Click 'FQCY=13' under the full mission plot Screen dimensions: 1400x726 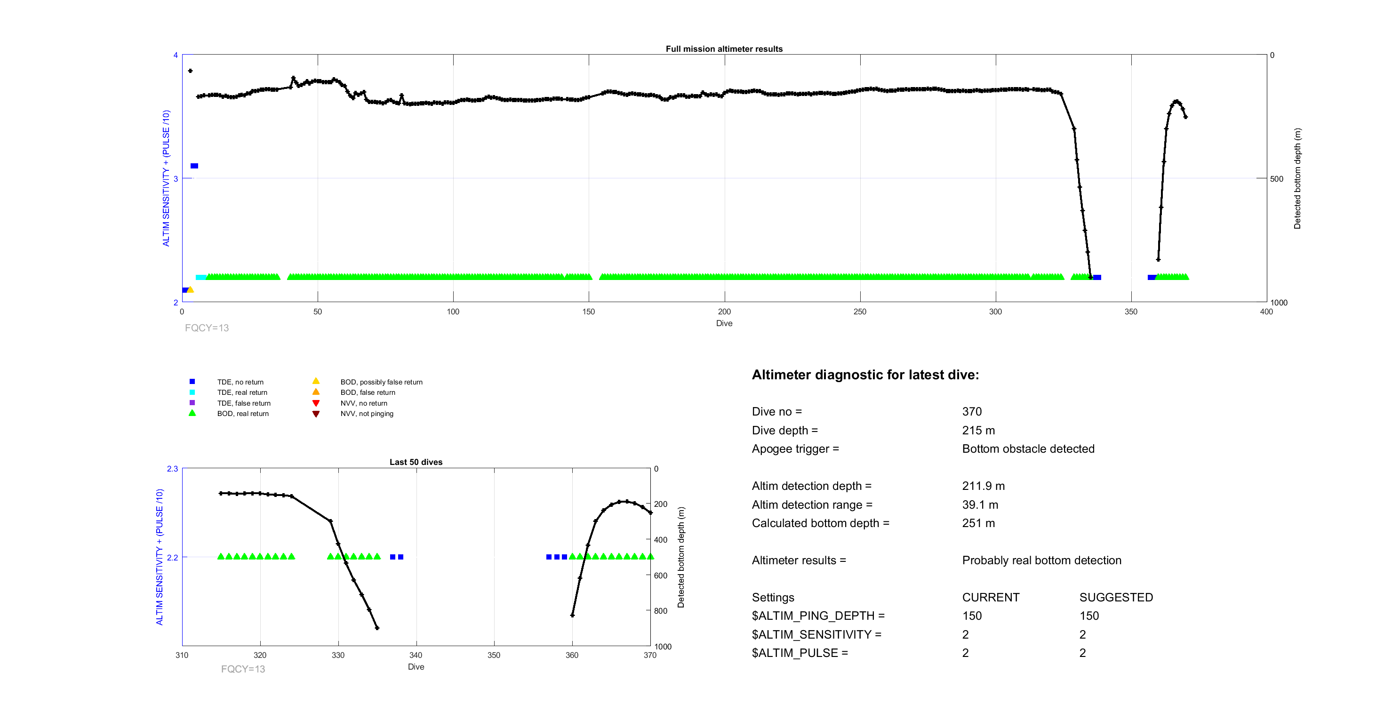[207, 327]
